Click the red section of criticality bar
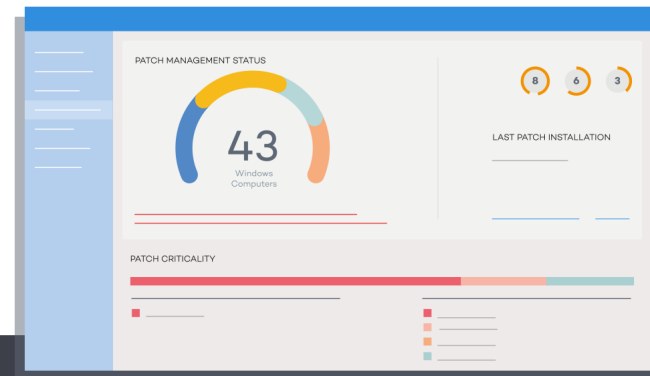Viewport: 650px width, 376px height. tap(296, 281)
